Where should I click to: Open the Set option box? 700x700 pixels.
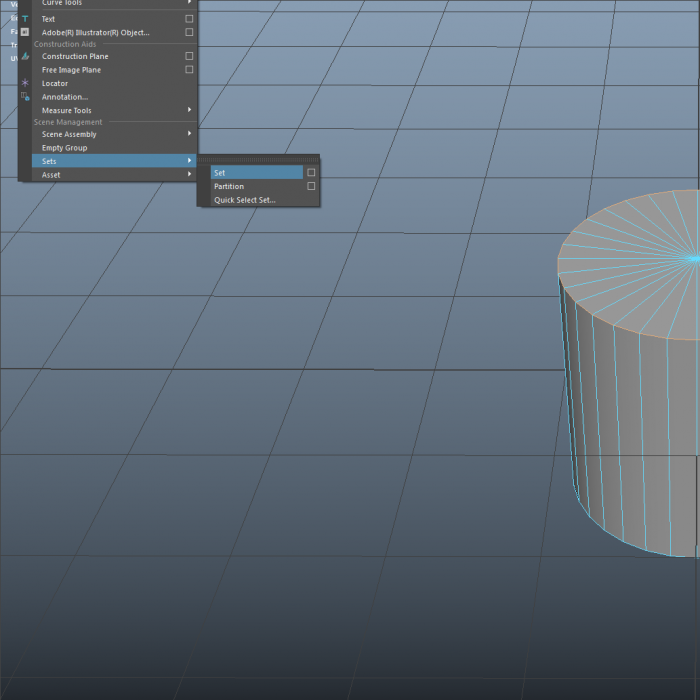311,173
